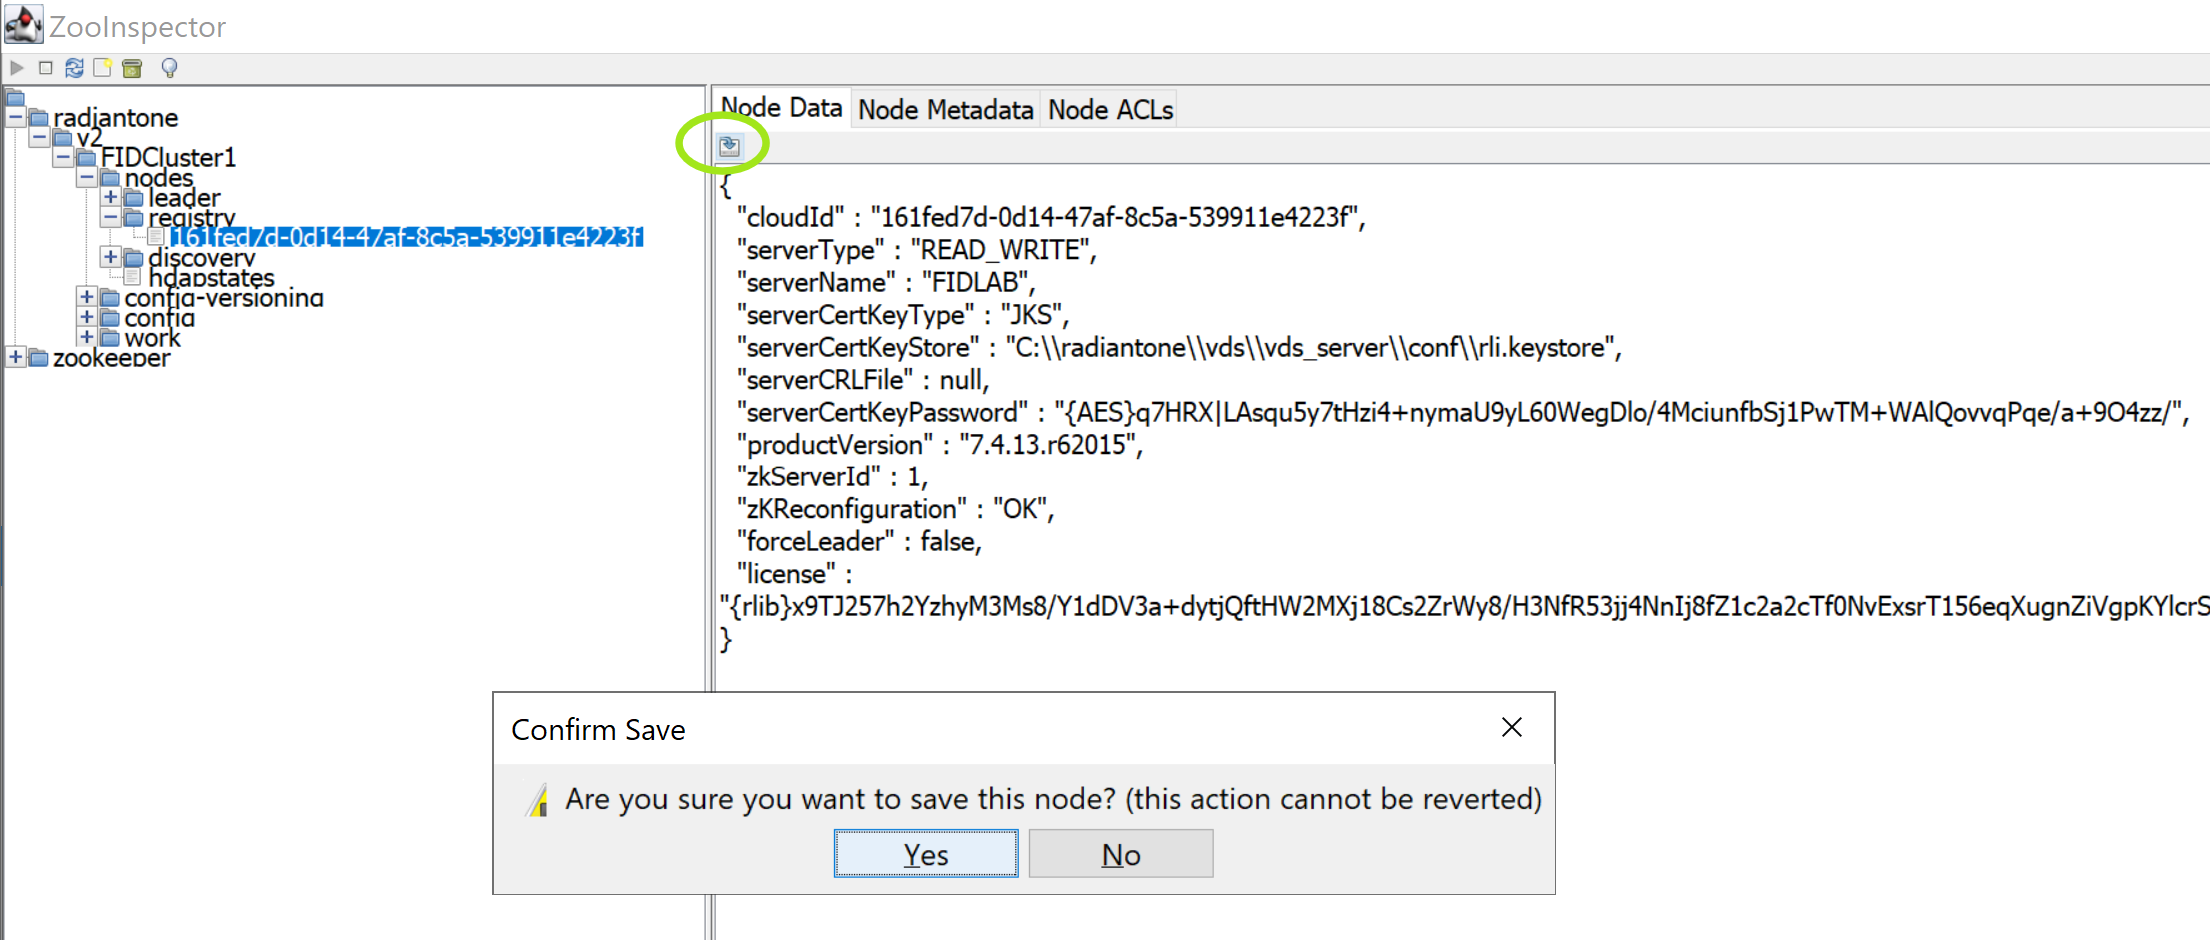Click the hdapstates document icon

131,277
